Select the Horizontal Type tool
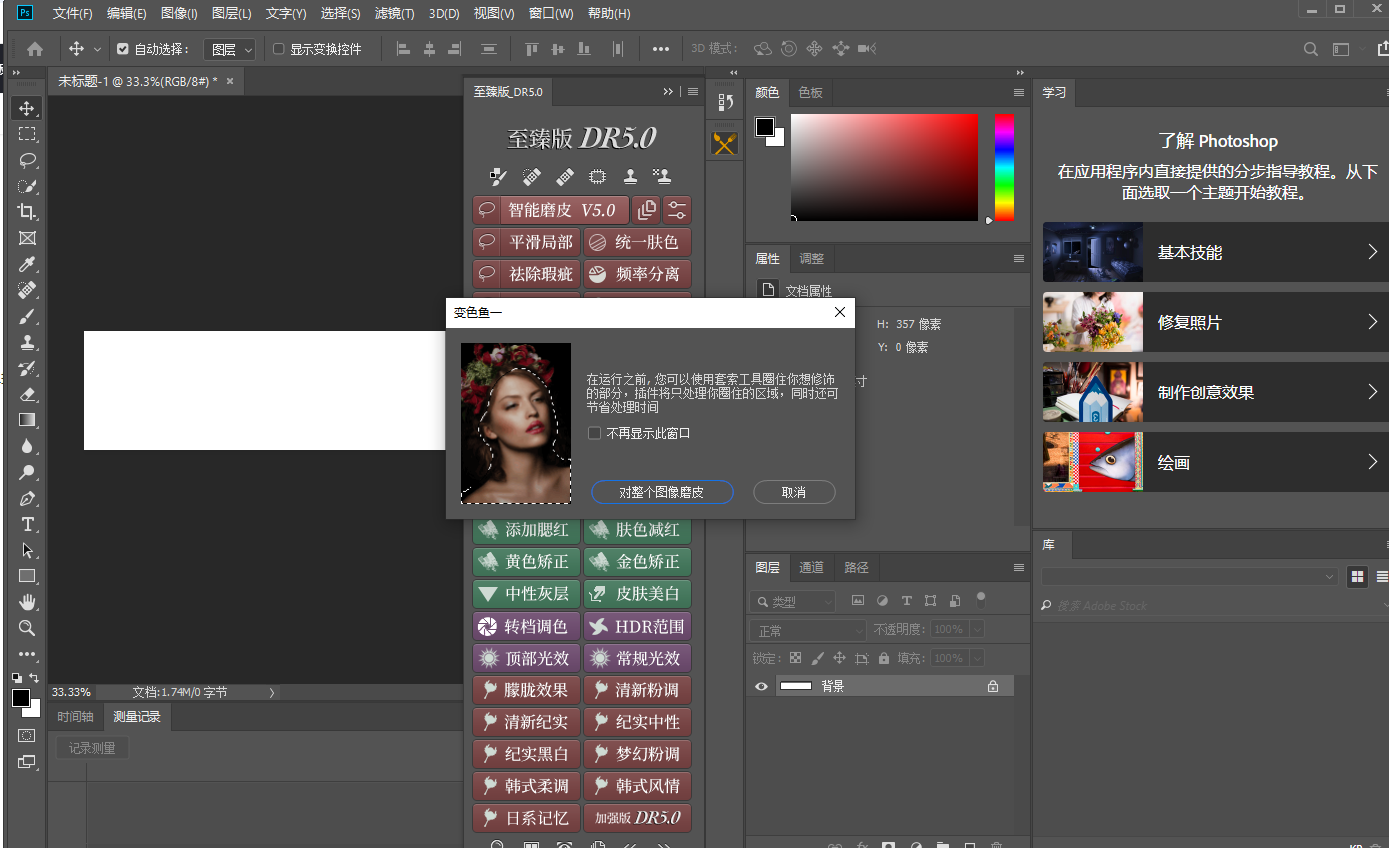Screen dimensions: 1389x848 coord(27,524)
